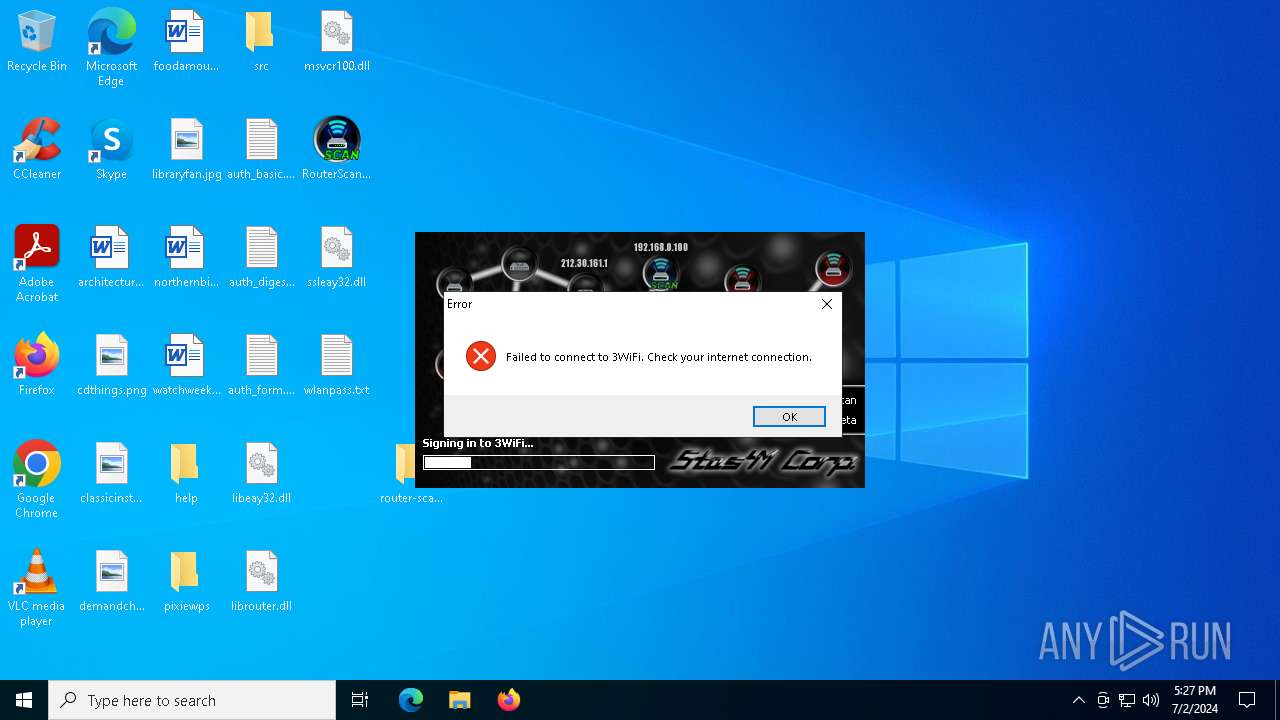Select the auth_basic text file
The height and width of the screenshot is (720, 1280).
click(261, 149)
